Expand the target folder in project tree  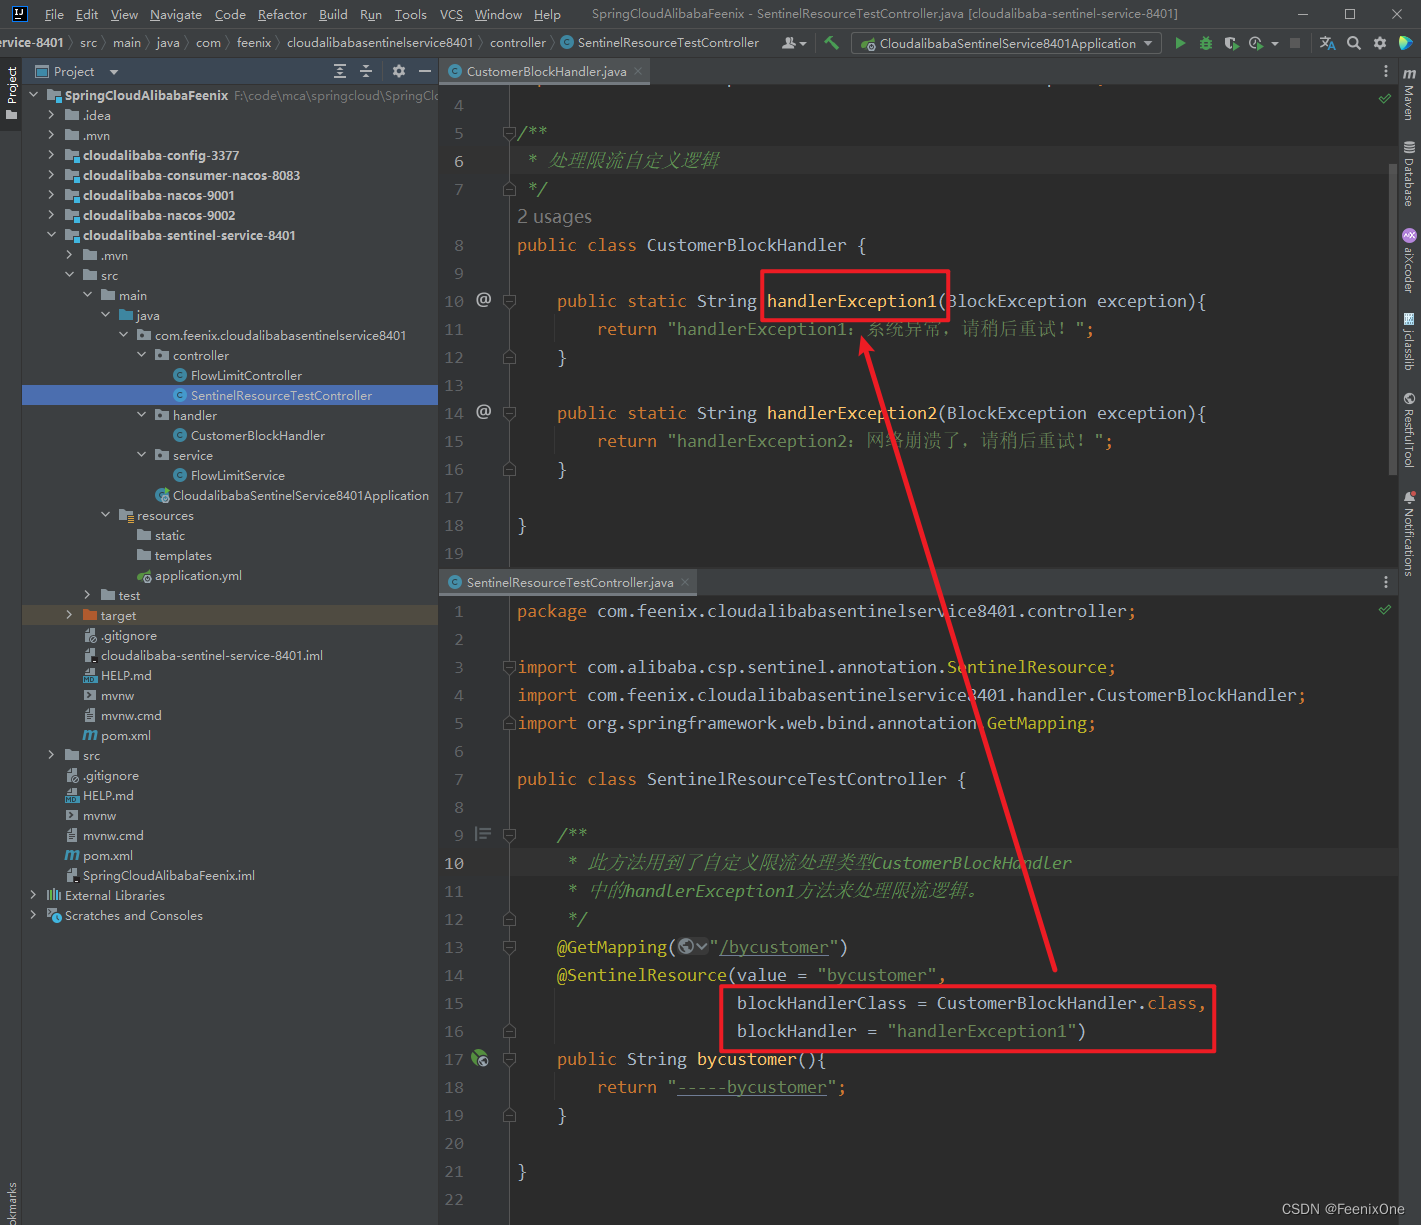pyautogui.click(x=69, y=615)
